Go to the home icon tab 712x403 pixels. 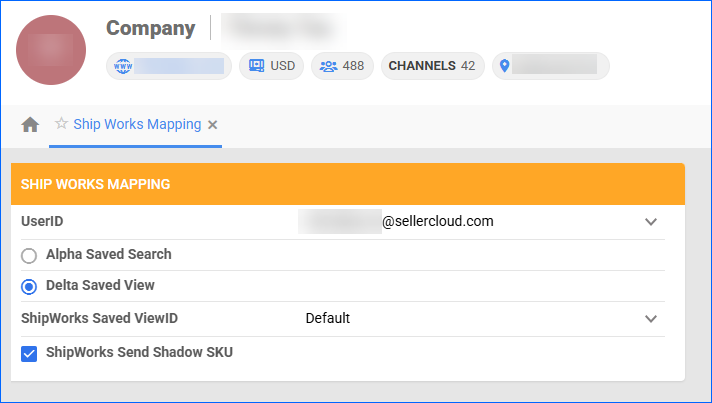point(30,125)
